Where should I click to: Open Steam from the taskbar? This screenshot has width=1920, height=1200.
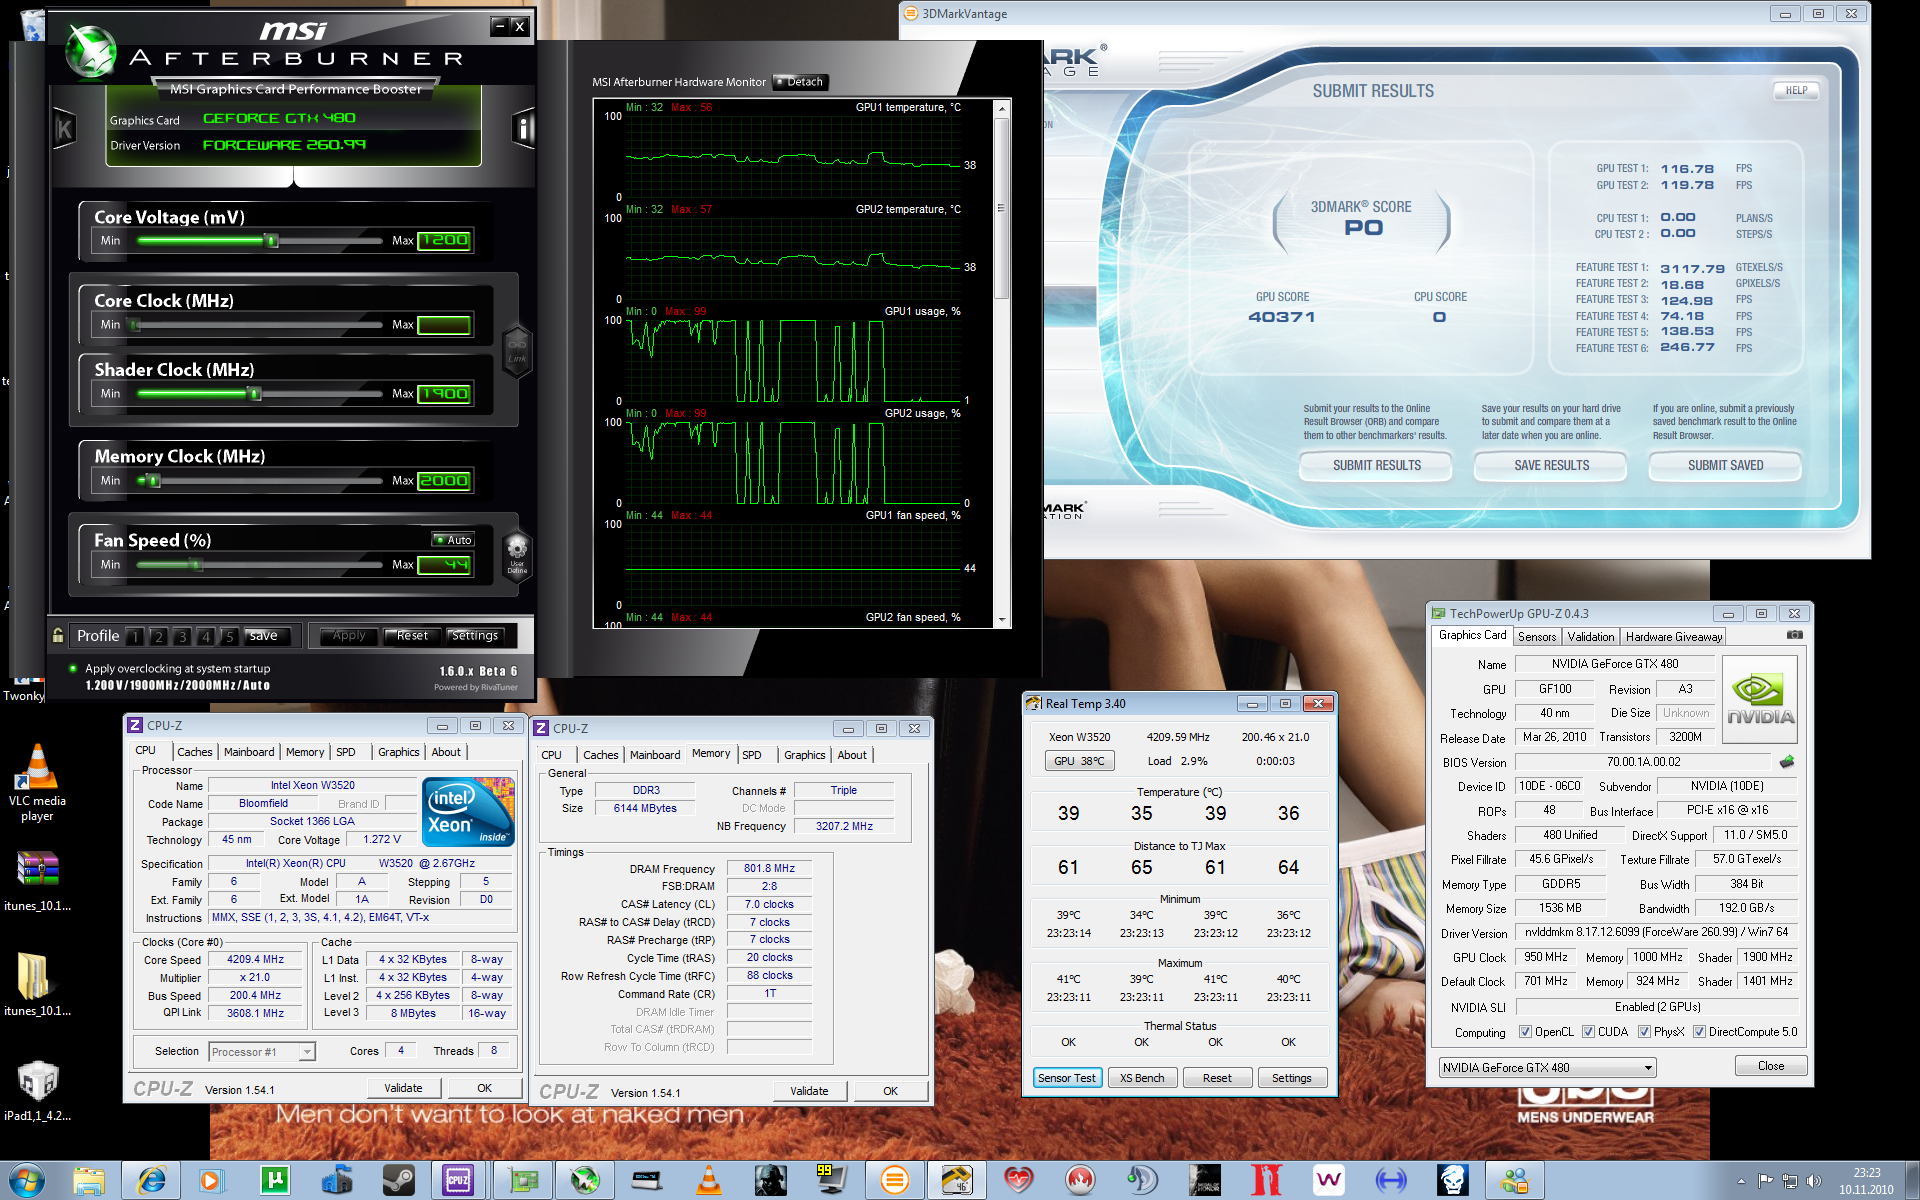point(398,1180)
